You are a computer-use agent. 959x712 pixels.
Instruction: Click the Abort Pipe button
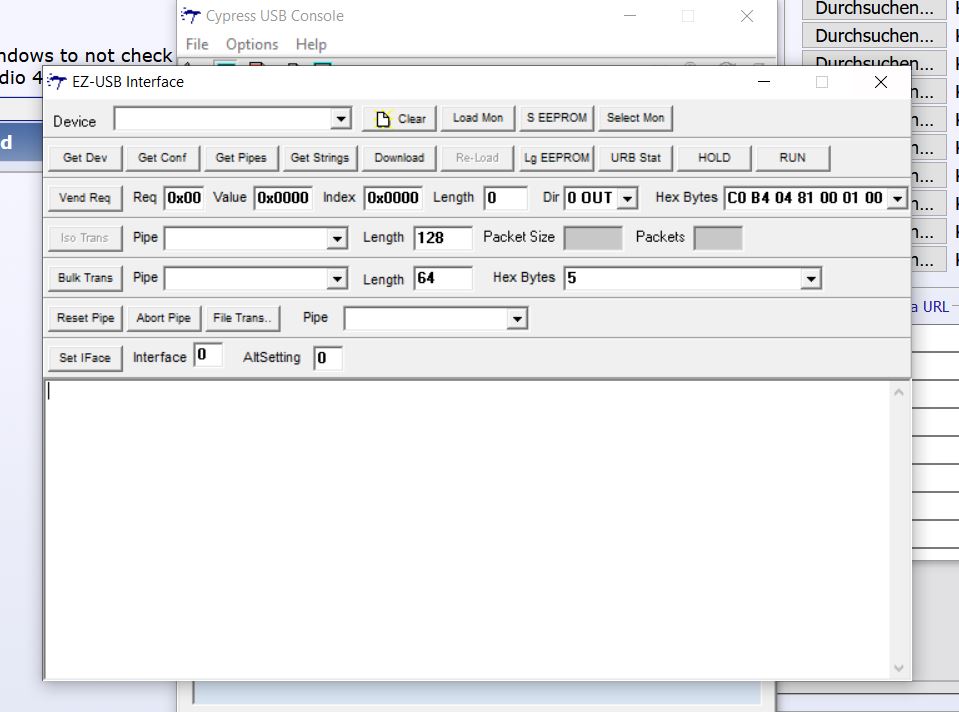pyautogui.click(x=163, y=318)
